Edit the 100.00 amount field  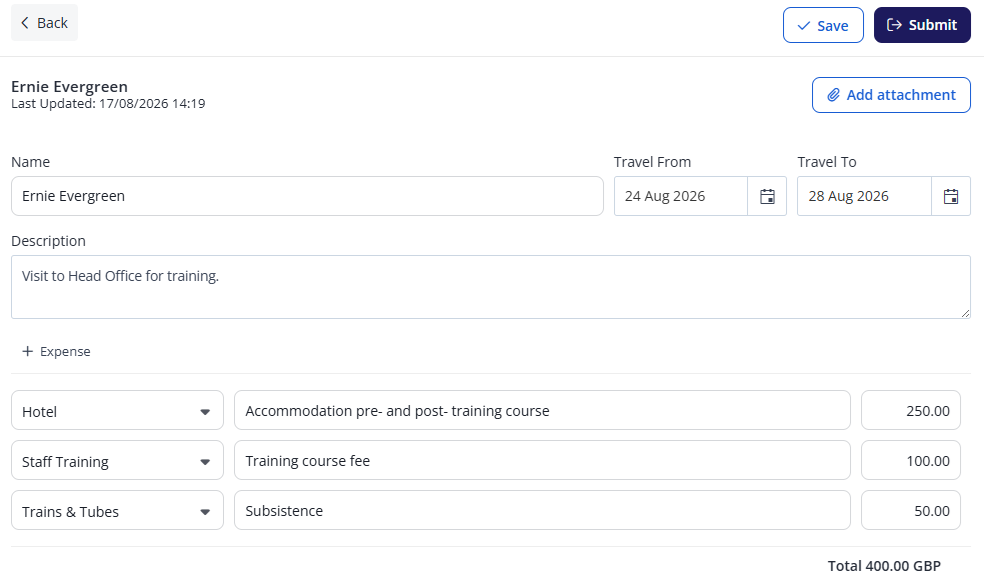coord(911,461)
